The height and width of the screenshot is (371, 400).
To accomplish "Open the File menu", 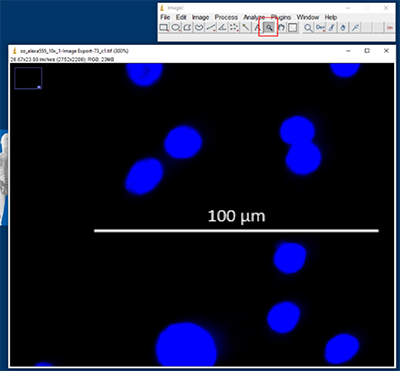I will point(165,17).
